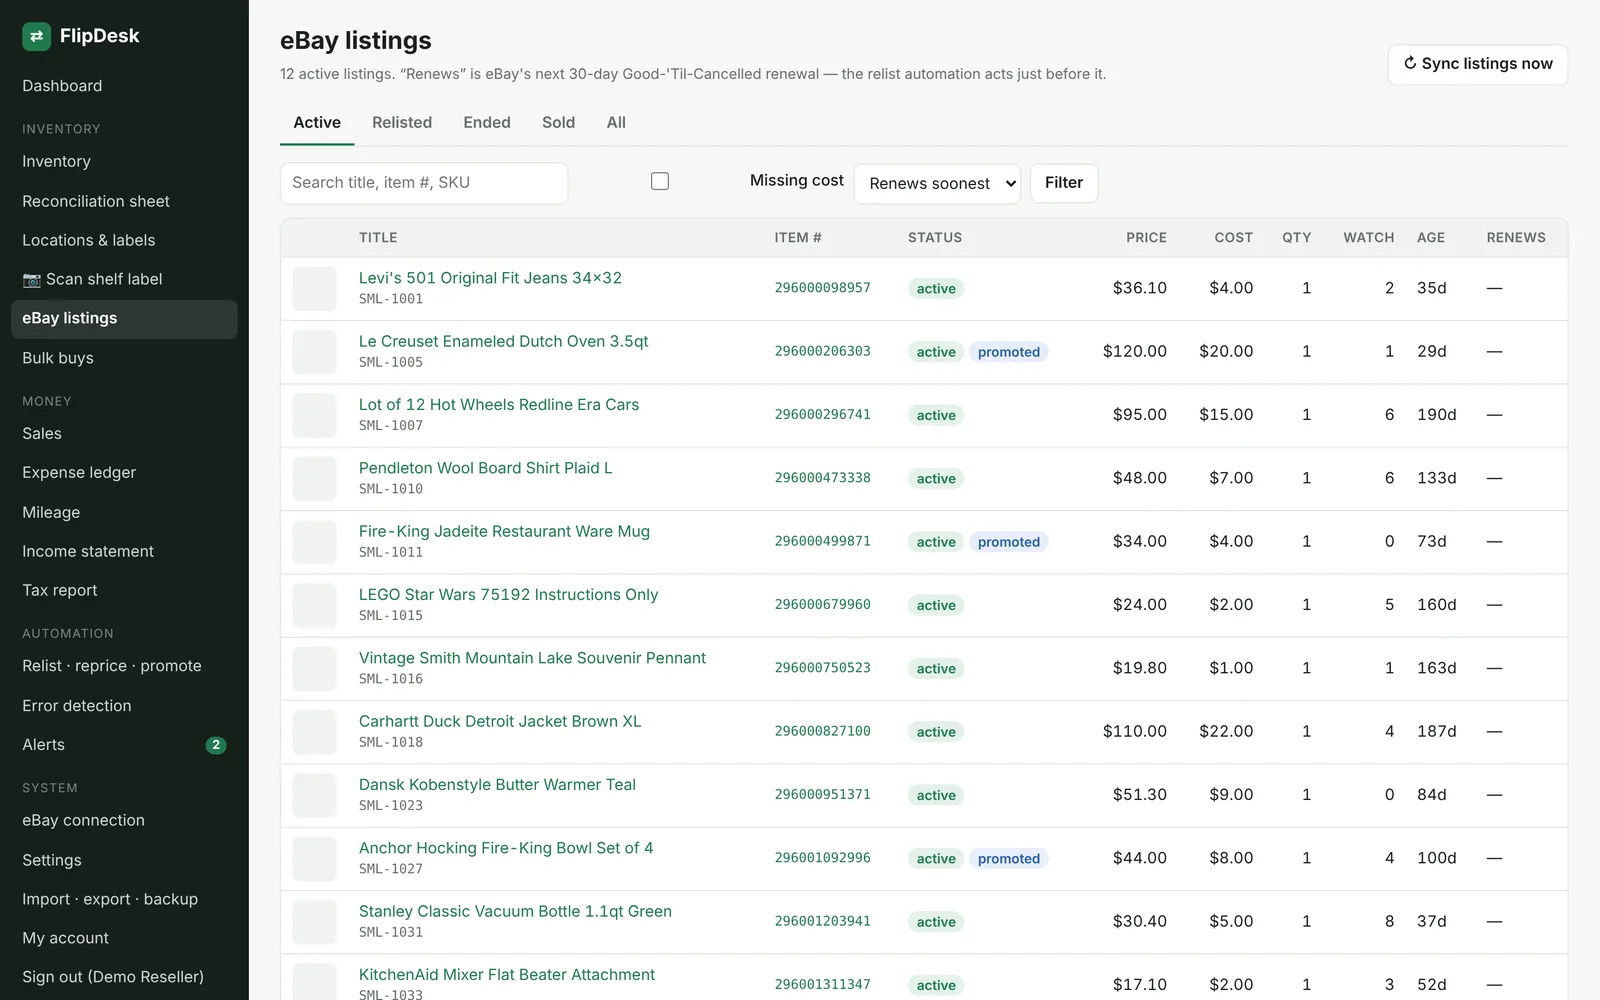The image size is (1600, 1000).
Task: Open Lot of 12 Hot Wheels listing
Action: tap(499, 405)
